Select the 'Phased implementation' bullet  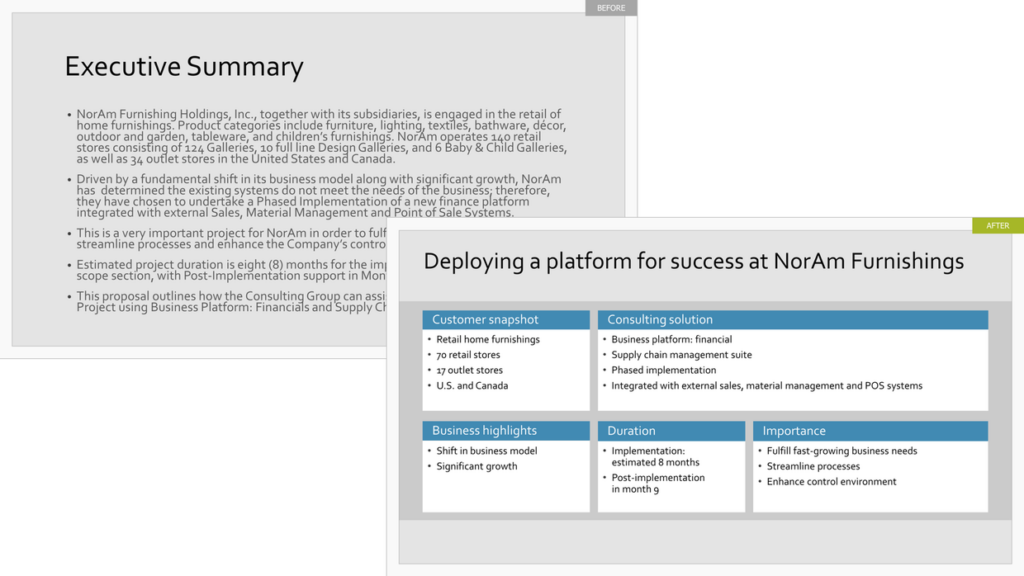[663, 370]
